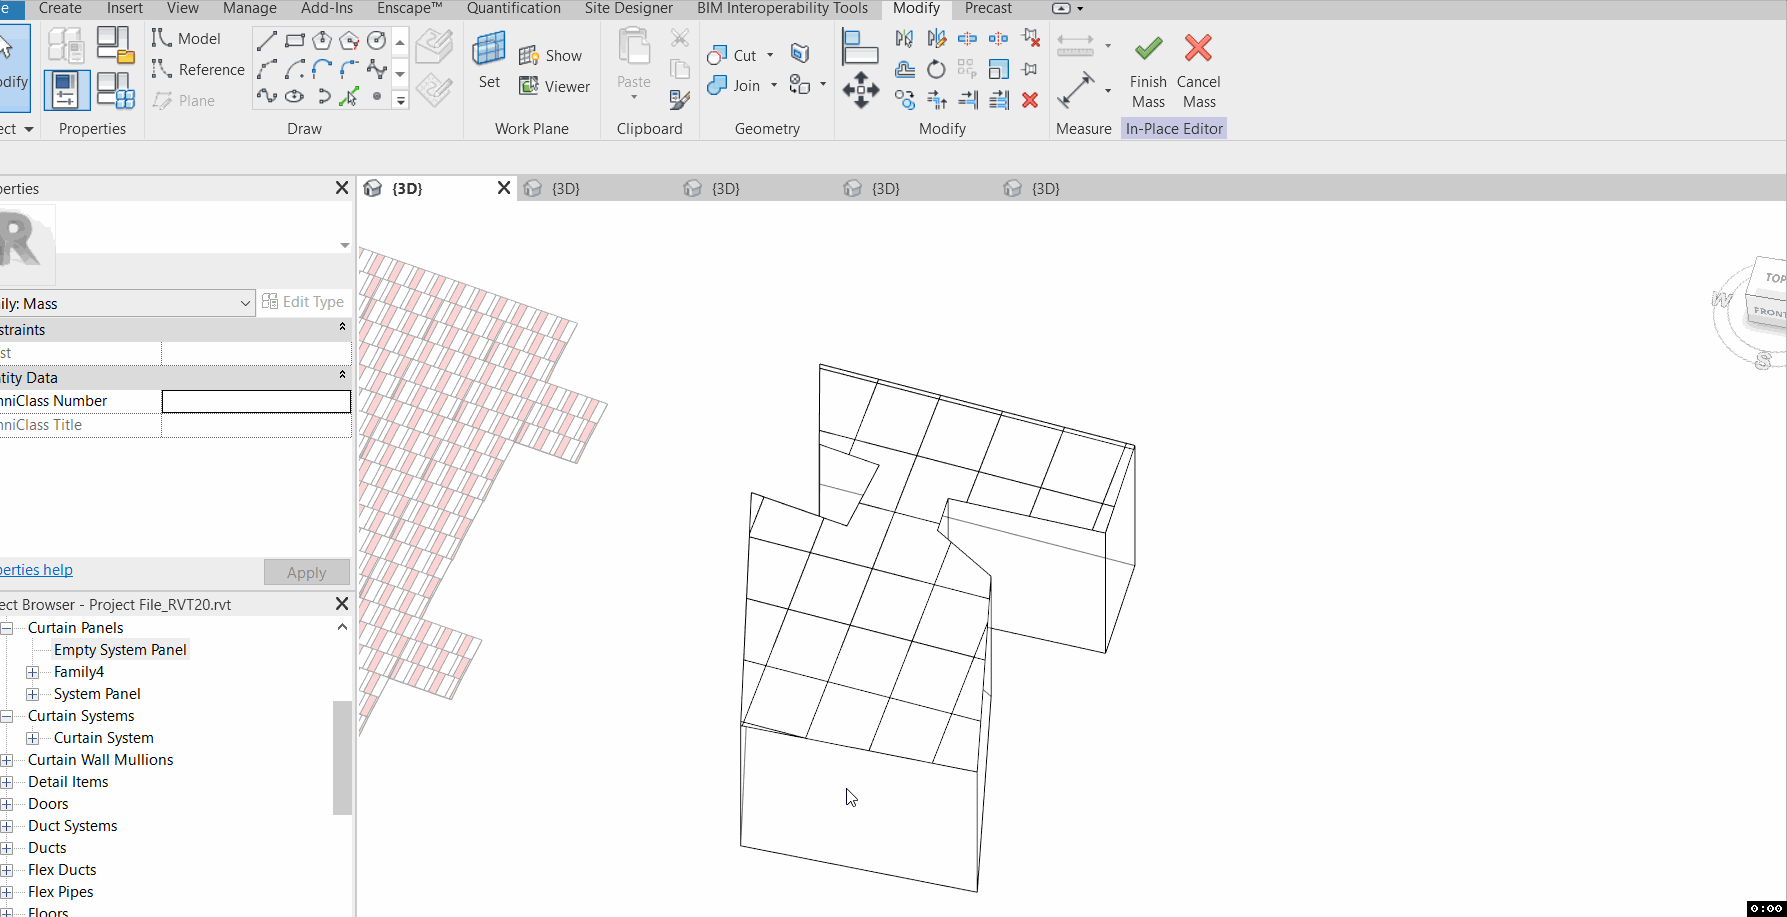Select the Circle draw tool

tap(377, 41)
